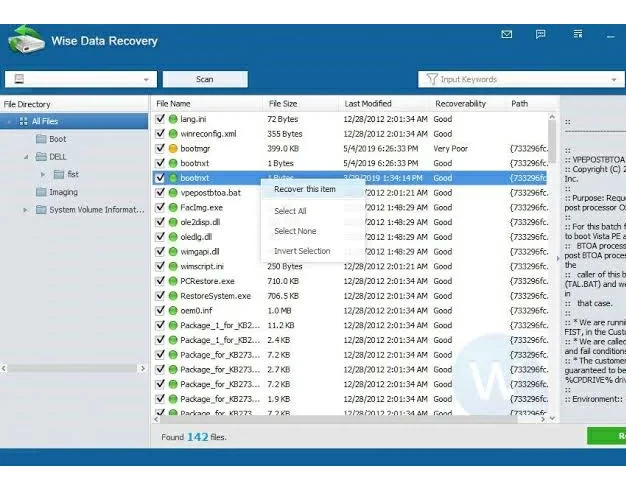Viewport: 626px width, 490px height.
Task: Click the file list vertical scrollbar thumb
Action: (x=552, y=141)
